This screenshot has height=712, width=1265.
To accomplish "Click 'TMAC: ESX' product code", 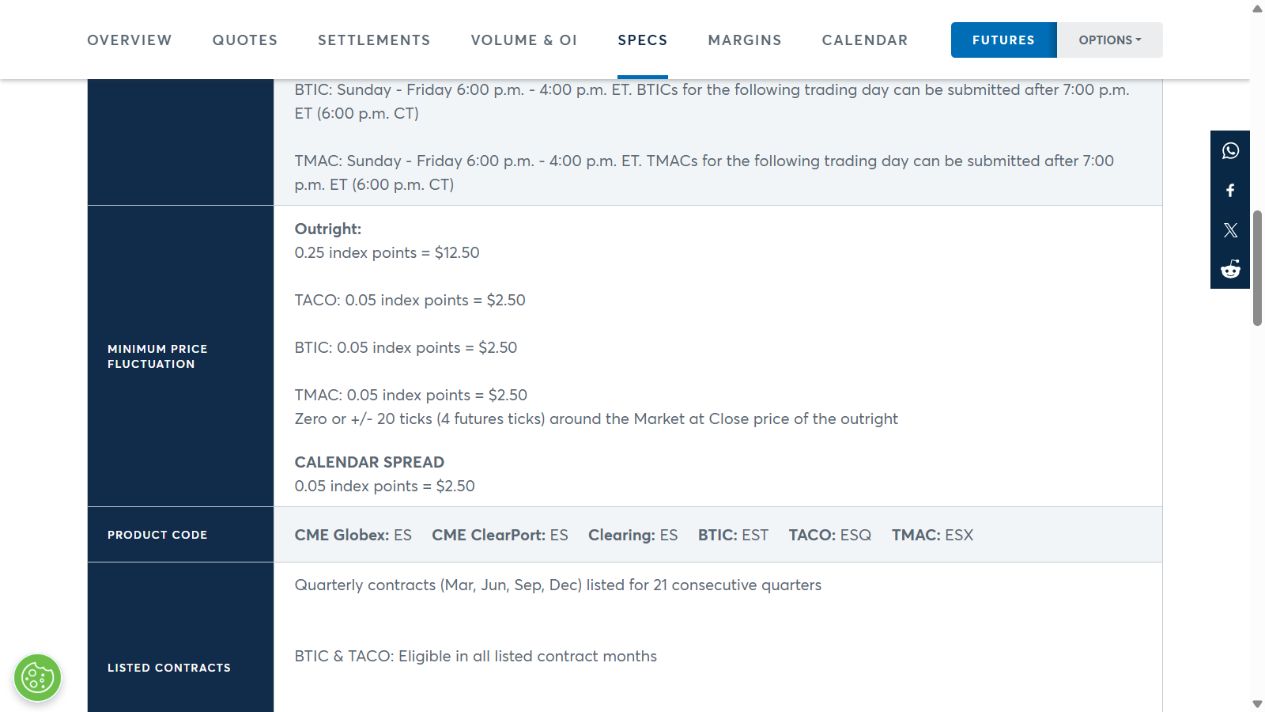I will coord(933,535).
